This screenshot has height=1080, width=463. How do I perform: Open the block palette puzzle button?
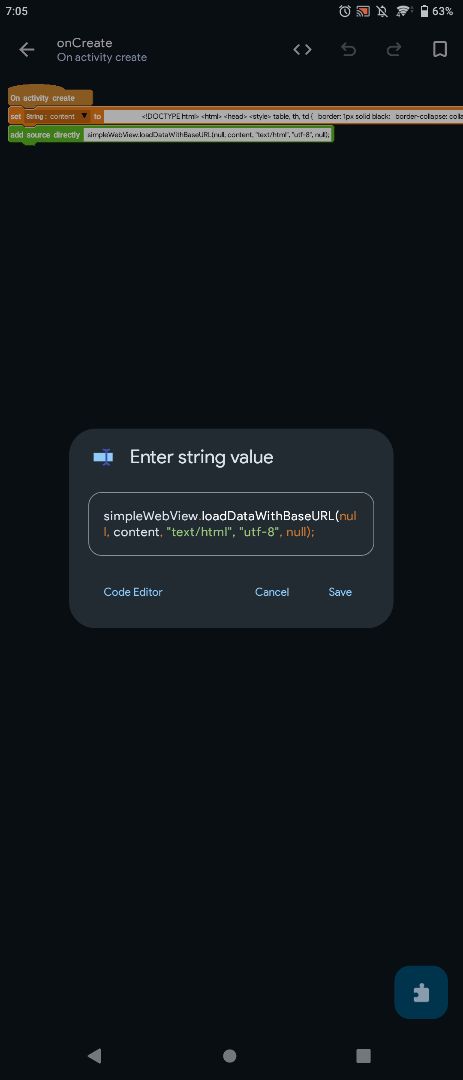tap(421, 993)
